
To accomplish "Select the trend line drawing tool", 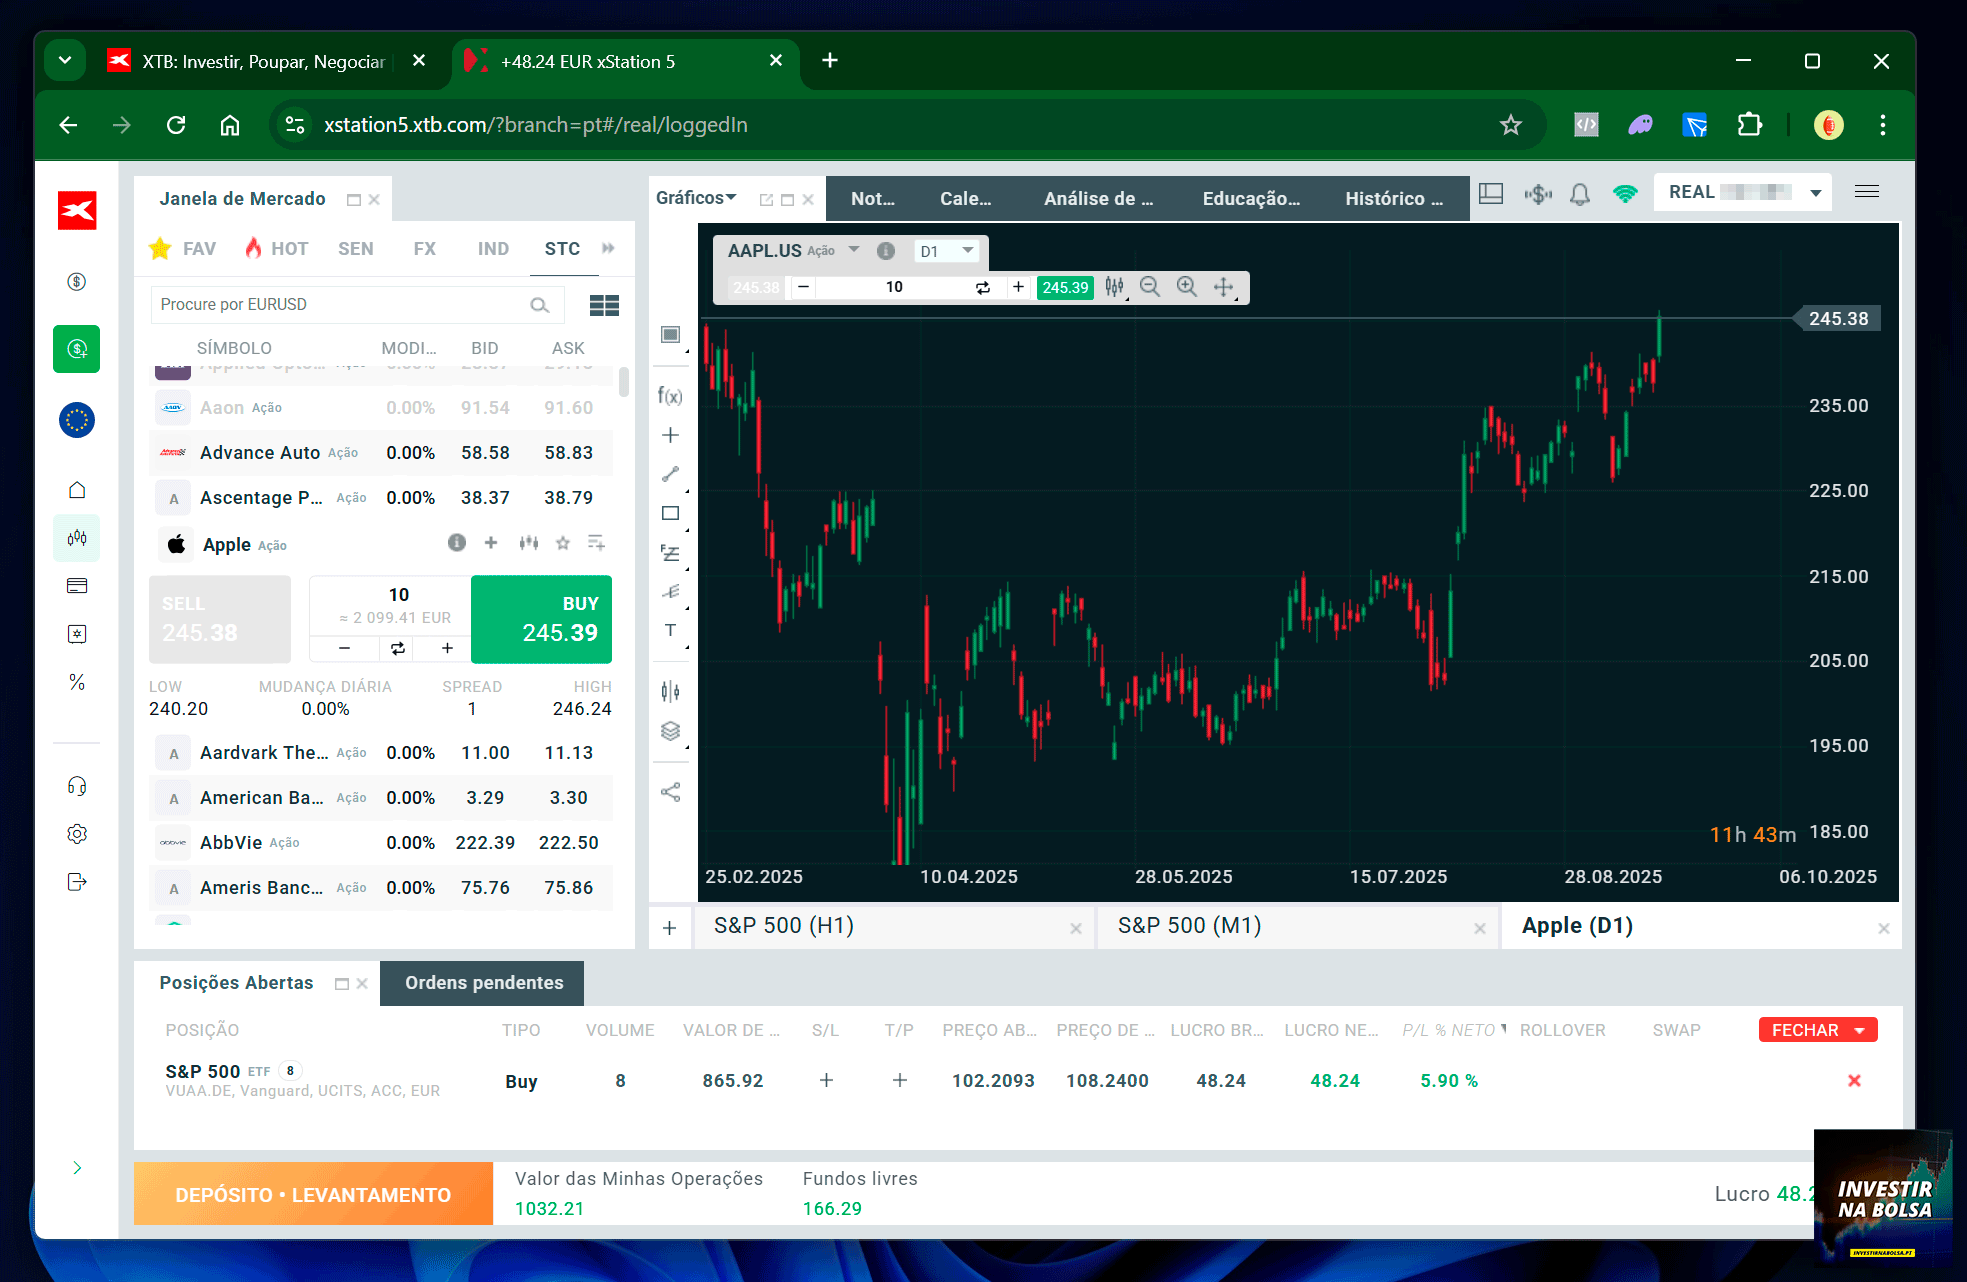I will pyautogui.click(x=670, y=474).
